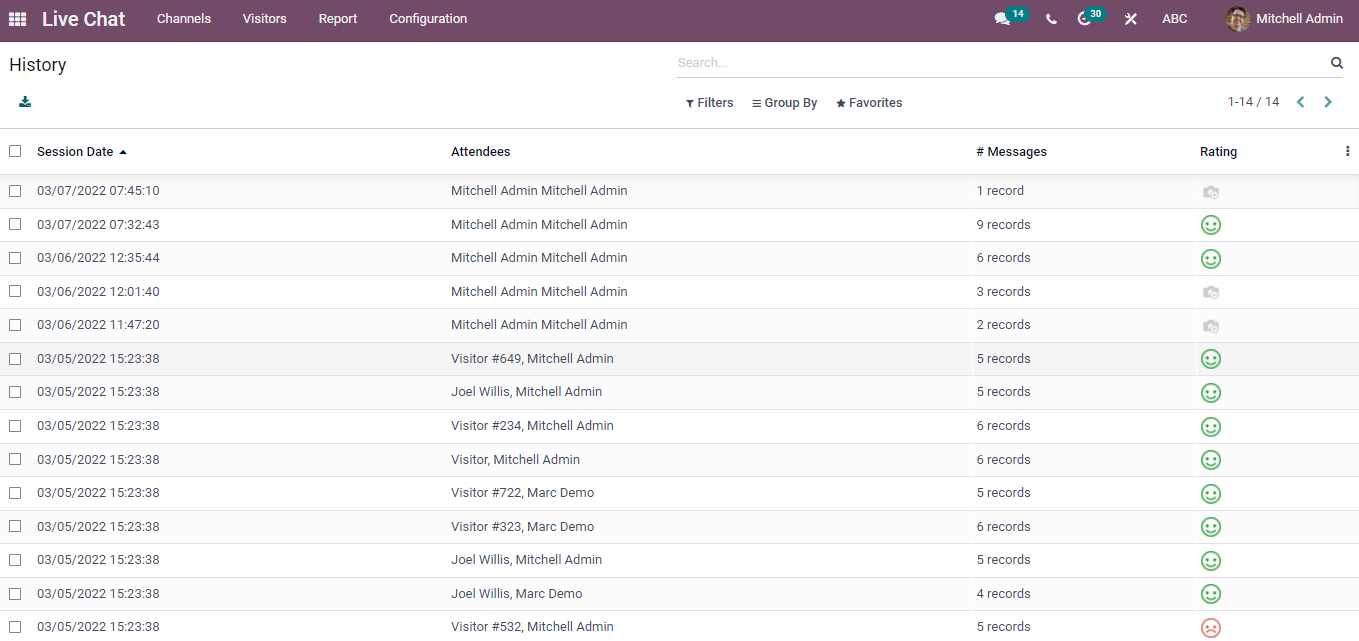Image resolution: width=1359 pixels, height=641 pixels.
Task: Open activities clock icon with 30 badge
Action: (x=1084, y=19)
